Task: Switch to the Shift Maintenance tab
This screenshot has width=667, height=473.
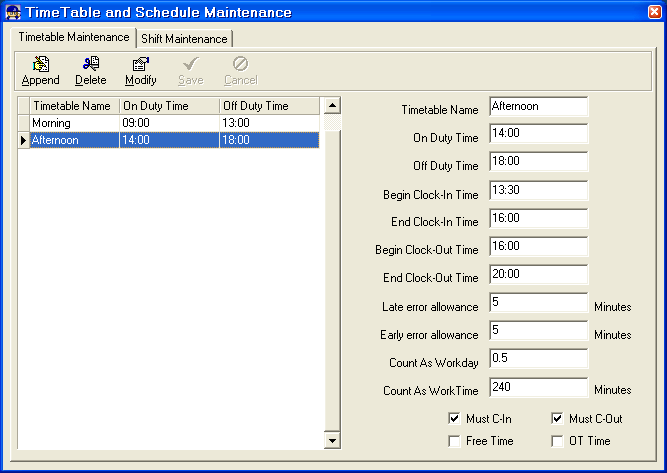Action: (x=184, y=38)
